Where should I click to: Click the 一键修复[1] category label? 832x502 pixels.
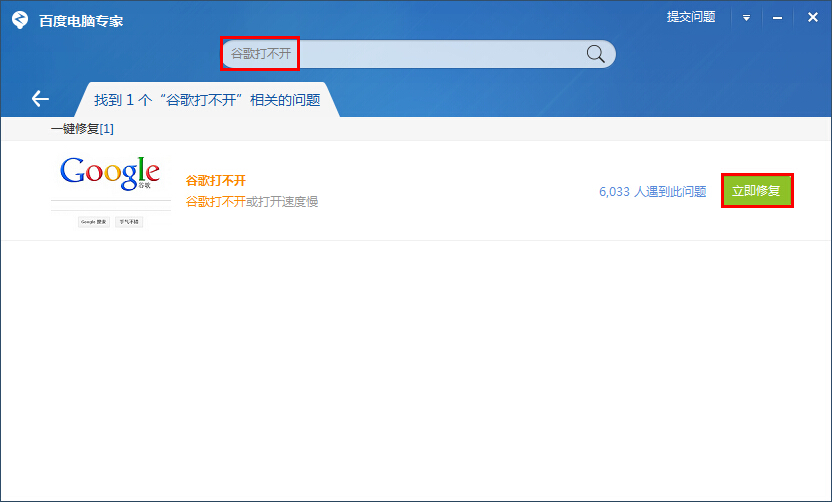[x=82, y=128]
